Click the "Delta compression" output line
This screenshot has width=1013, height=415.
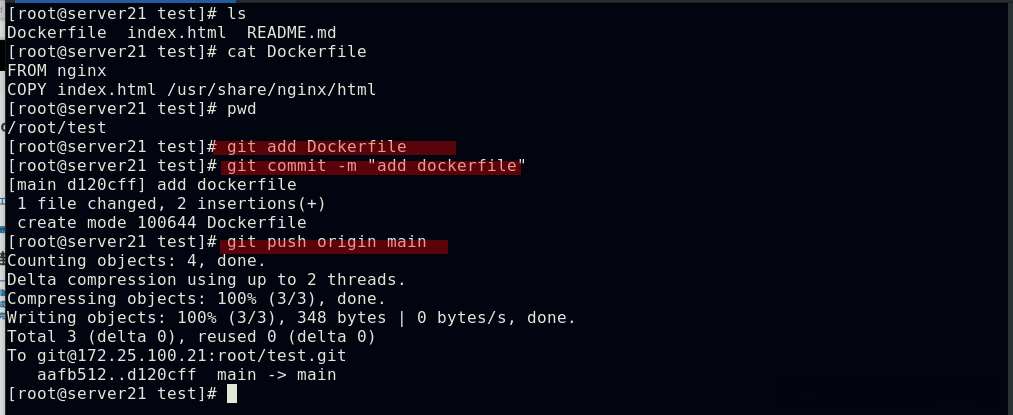click(x=206, y=280)
